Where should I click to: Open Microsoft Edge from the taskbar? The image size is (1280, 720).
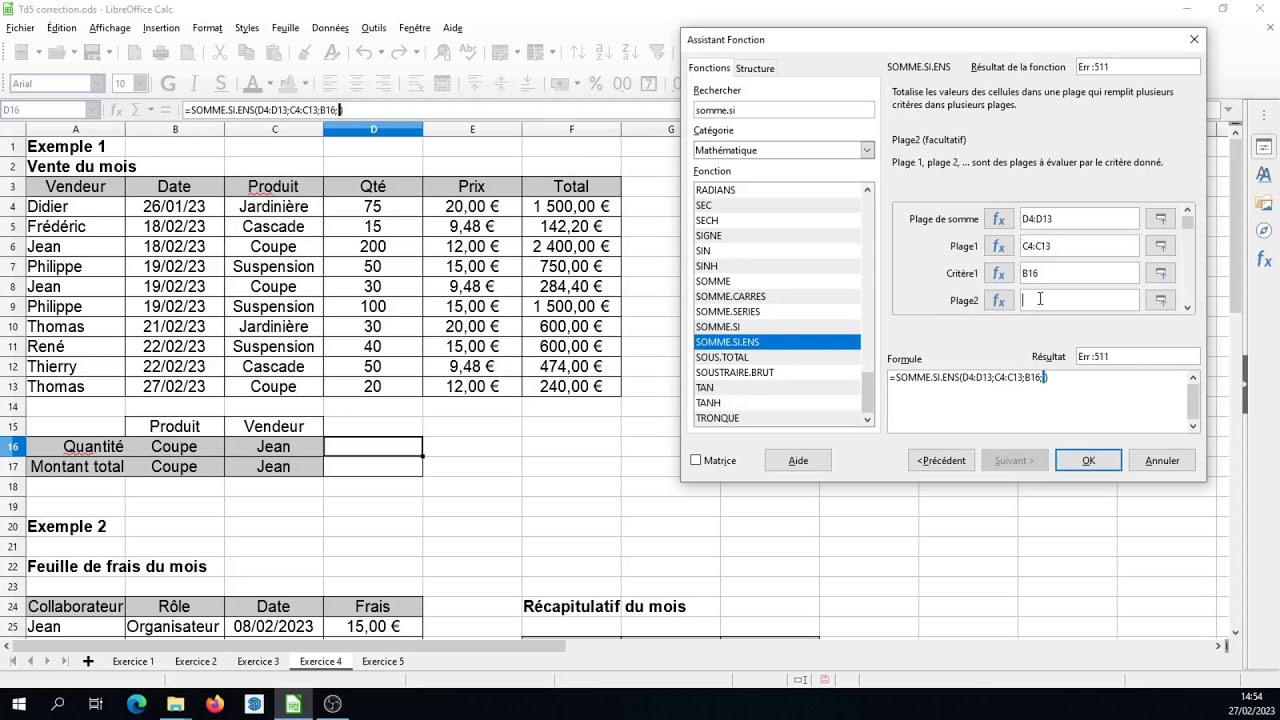click(137, 704)
